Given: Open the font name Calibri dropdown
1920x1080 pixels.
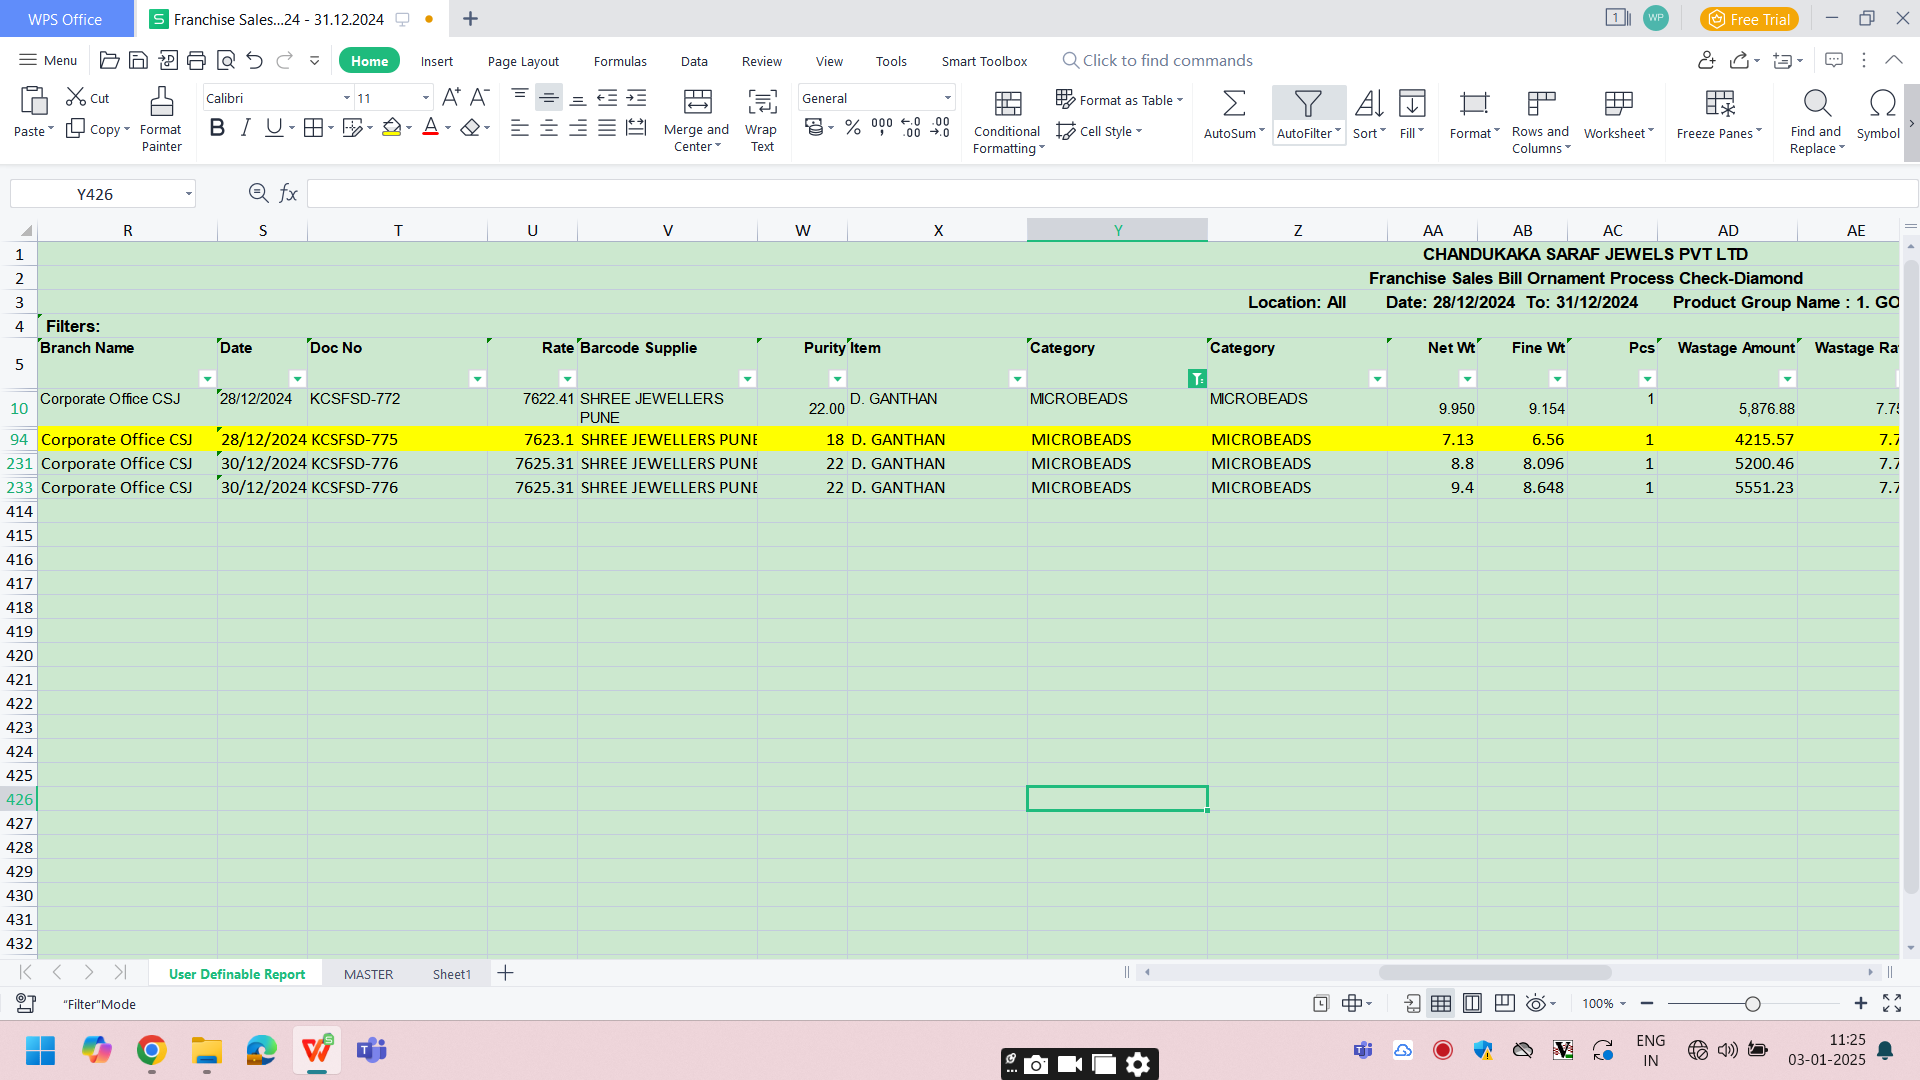Looking at the screenshot, I should click(347, 98).
